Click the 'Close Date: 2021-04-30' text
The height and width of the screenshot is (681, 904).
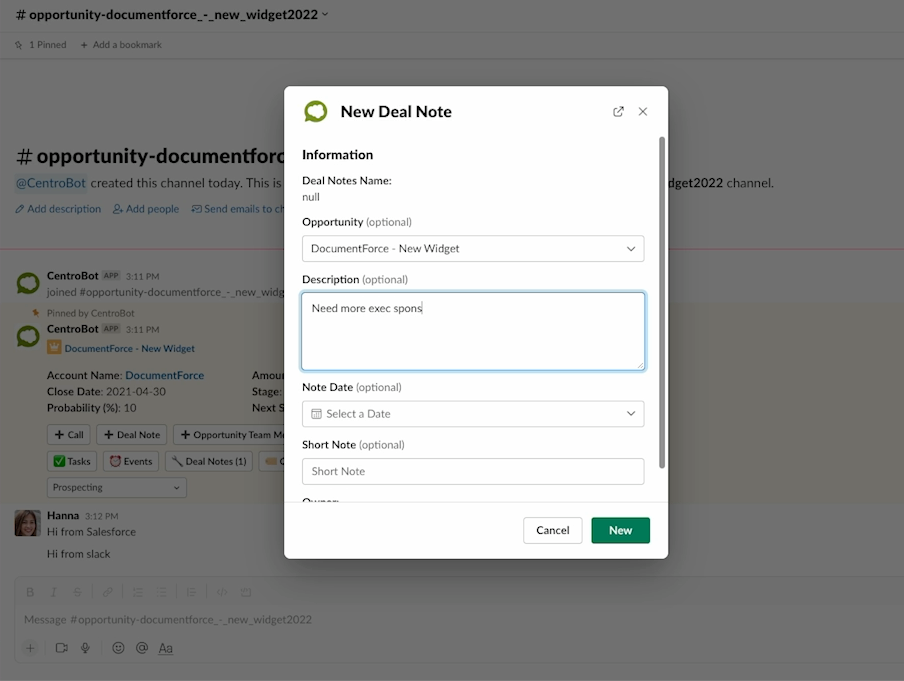point(106,392)
